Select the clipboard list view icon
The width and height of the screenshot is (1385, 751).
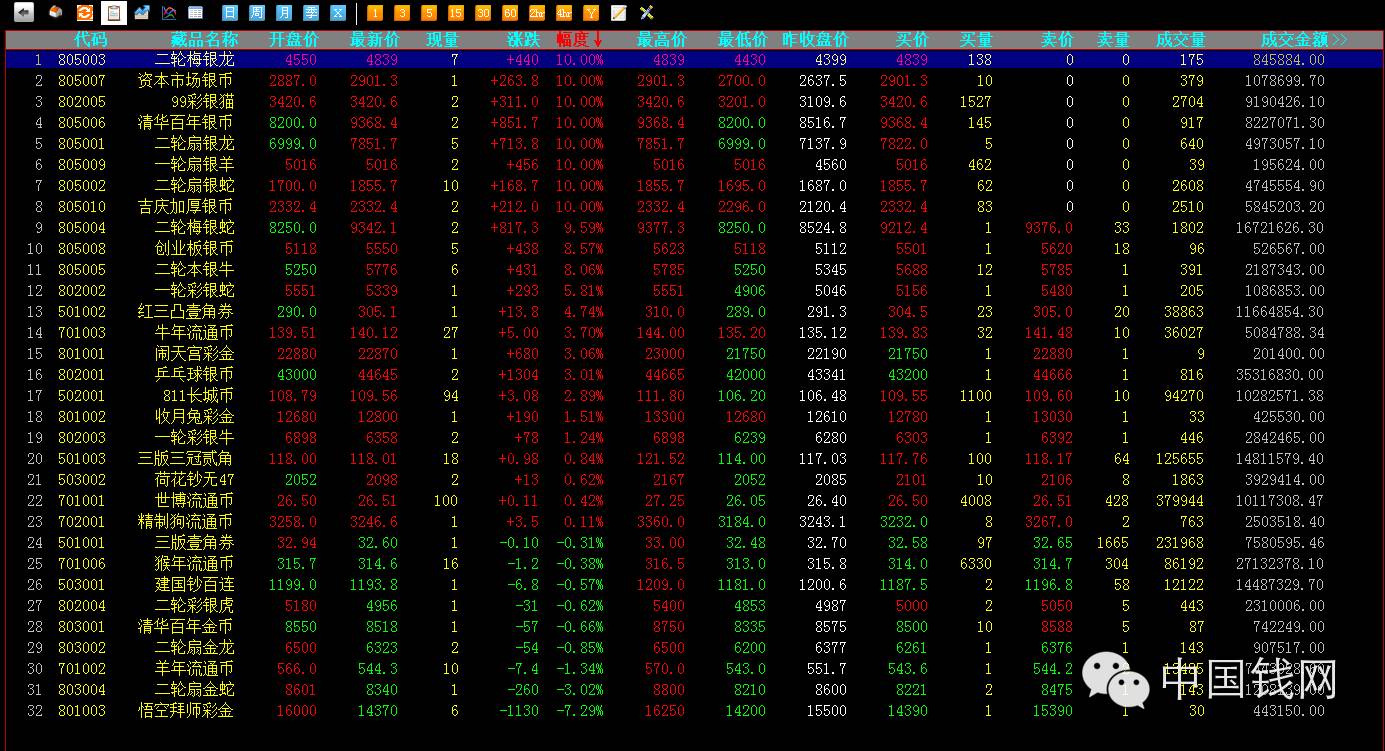(x=114, y=13)
